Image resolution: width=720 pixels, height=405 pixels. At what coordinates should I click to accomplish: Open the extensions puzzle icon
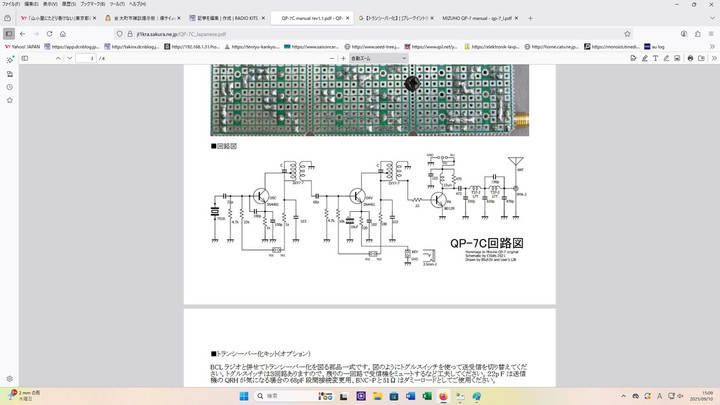click(x=698, y=34)
